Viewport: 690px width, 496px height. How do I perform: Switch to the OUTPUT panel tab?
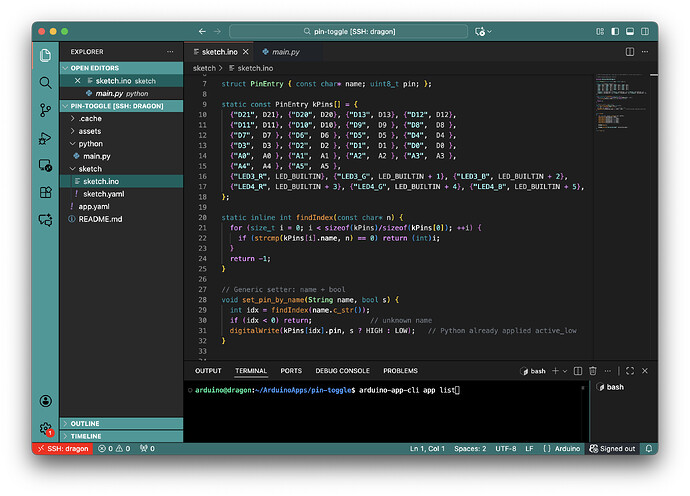pyautogui.click(x=208, y=371)
